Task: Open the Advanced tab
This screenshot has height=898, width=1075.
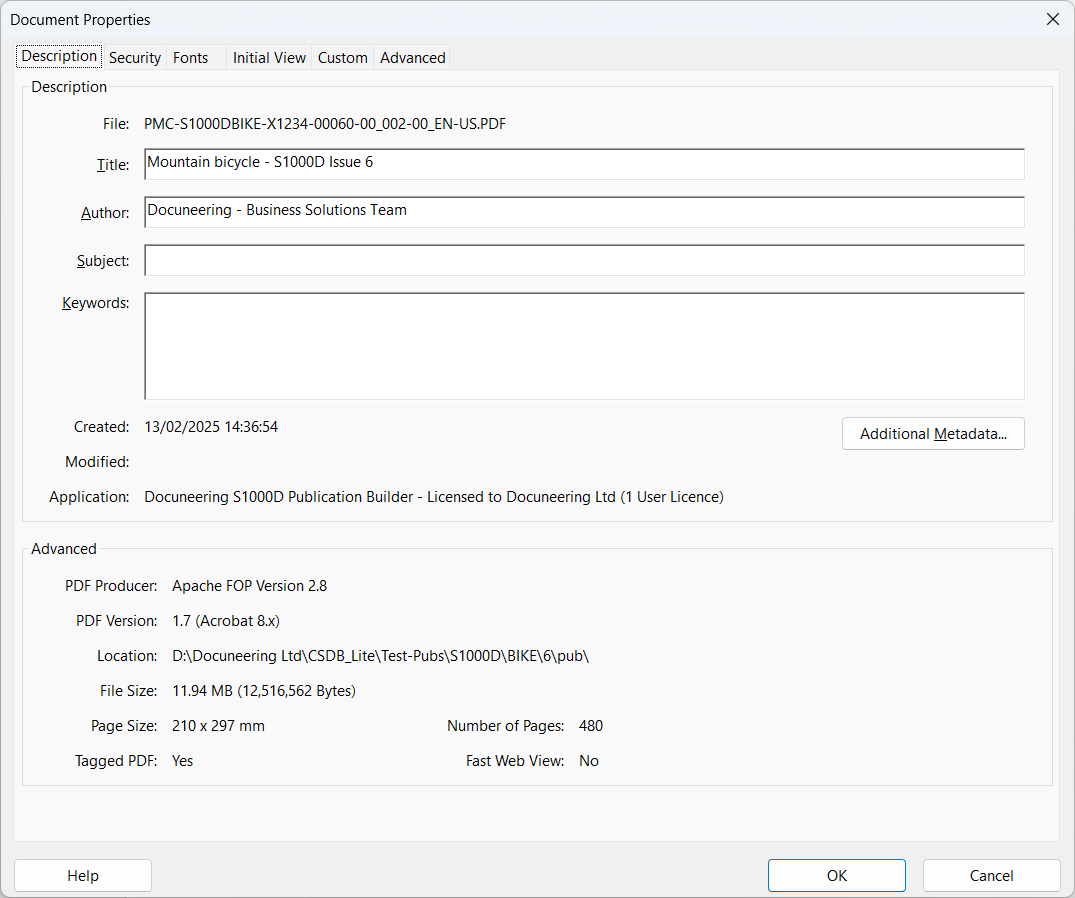Action: pos(413,58)
